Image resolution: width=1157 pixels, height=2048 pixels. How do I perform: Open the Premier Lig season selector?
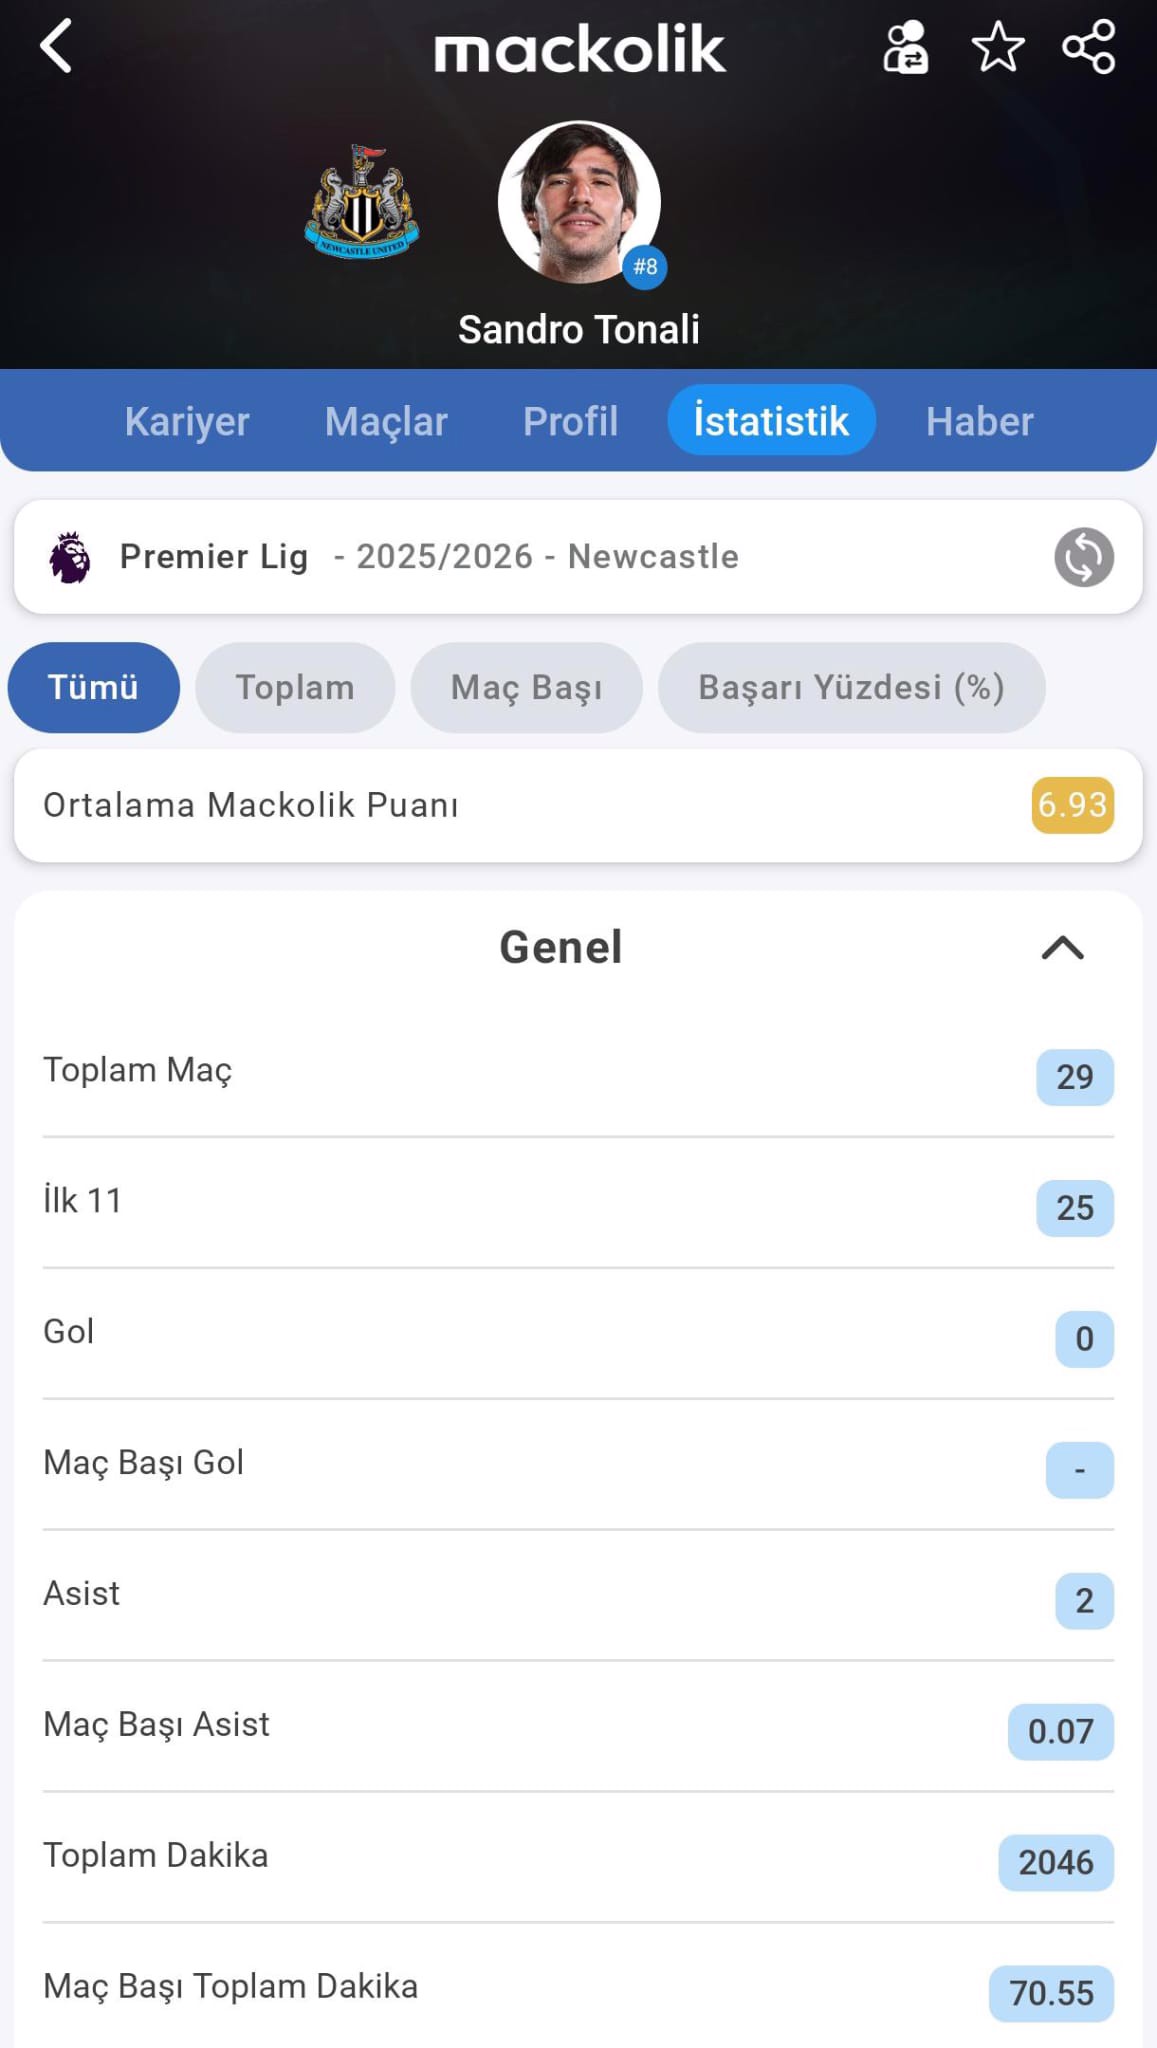point(430,557)
